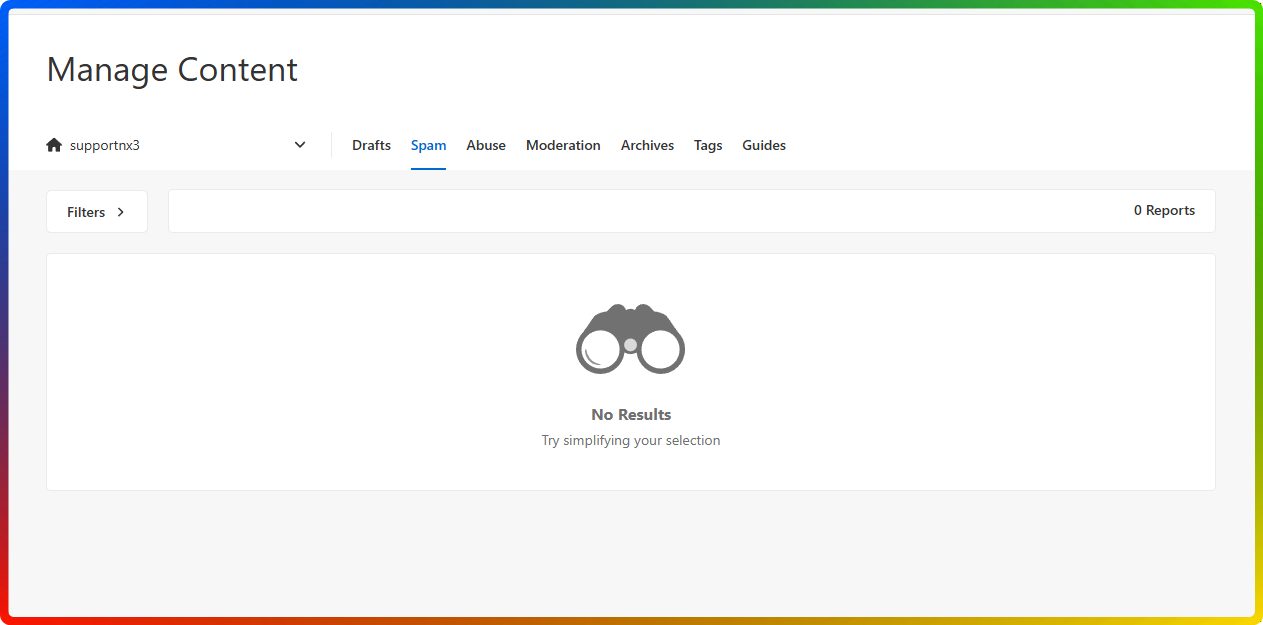Switch to the Drafts tab

point(371,145)
